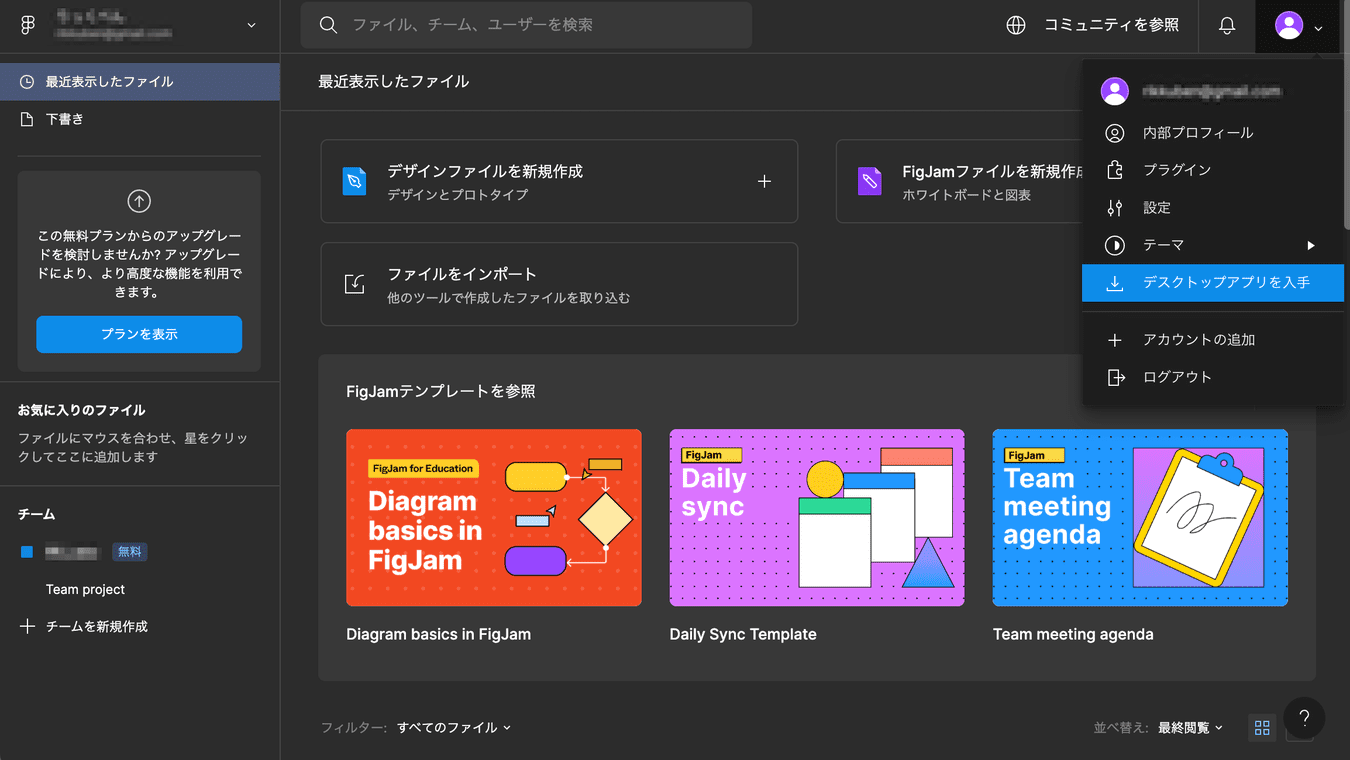Click the notification bell icon
Screen dimensions: 1350x760
tap(1227, 26)
